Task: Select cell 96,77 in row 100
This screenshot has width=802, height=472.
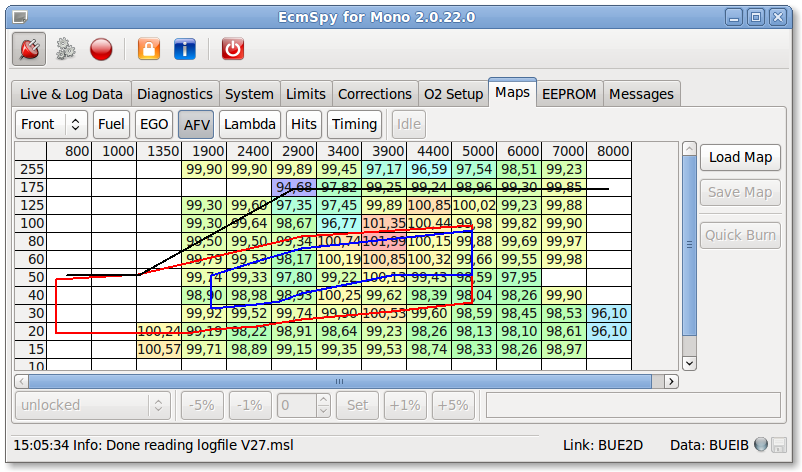Action: click(339, 223)
